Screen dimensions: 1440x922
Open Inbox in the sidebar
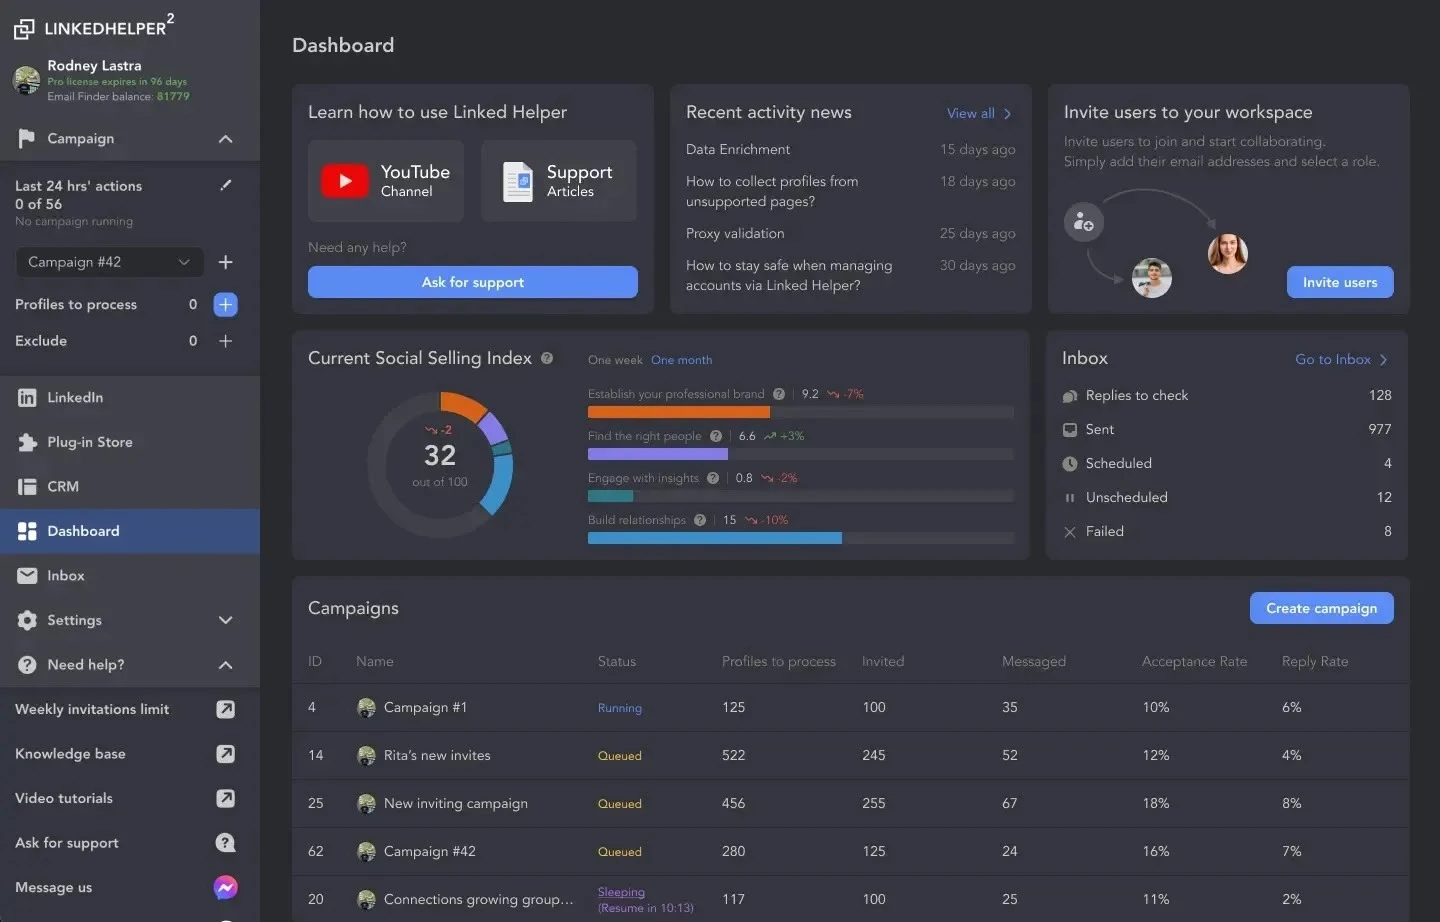[x=130, y=576]
